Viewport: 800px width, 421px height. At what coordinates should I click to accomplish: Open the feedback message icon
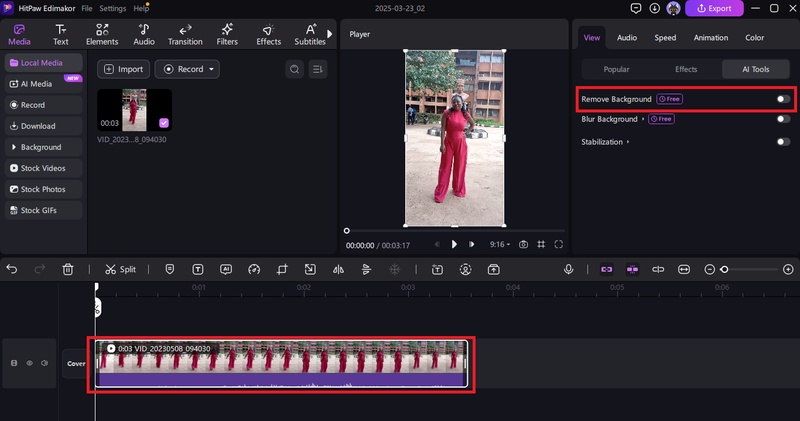point(636,8)
